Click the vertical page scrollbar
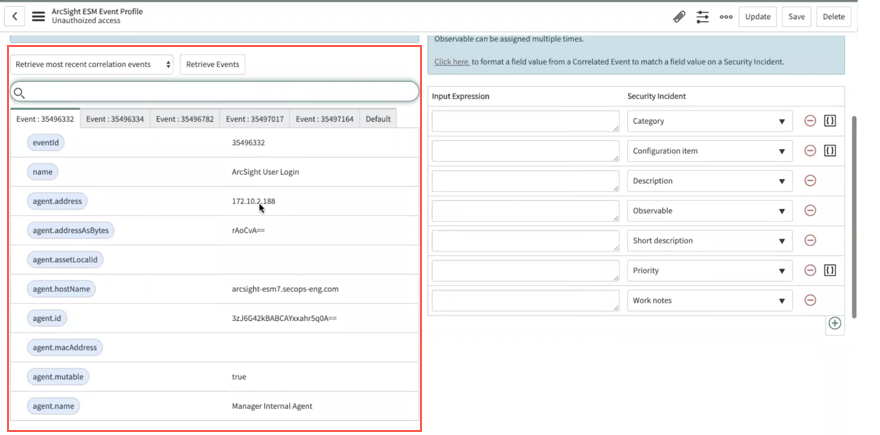This screenshot has width=880, height=435. pos(855,217)
